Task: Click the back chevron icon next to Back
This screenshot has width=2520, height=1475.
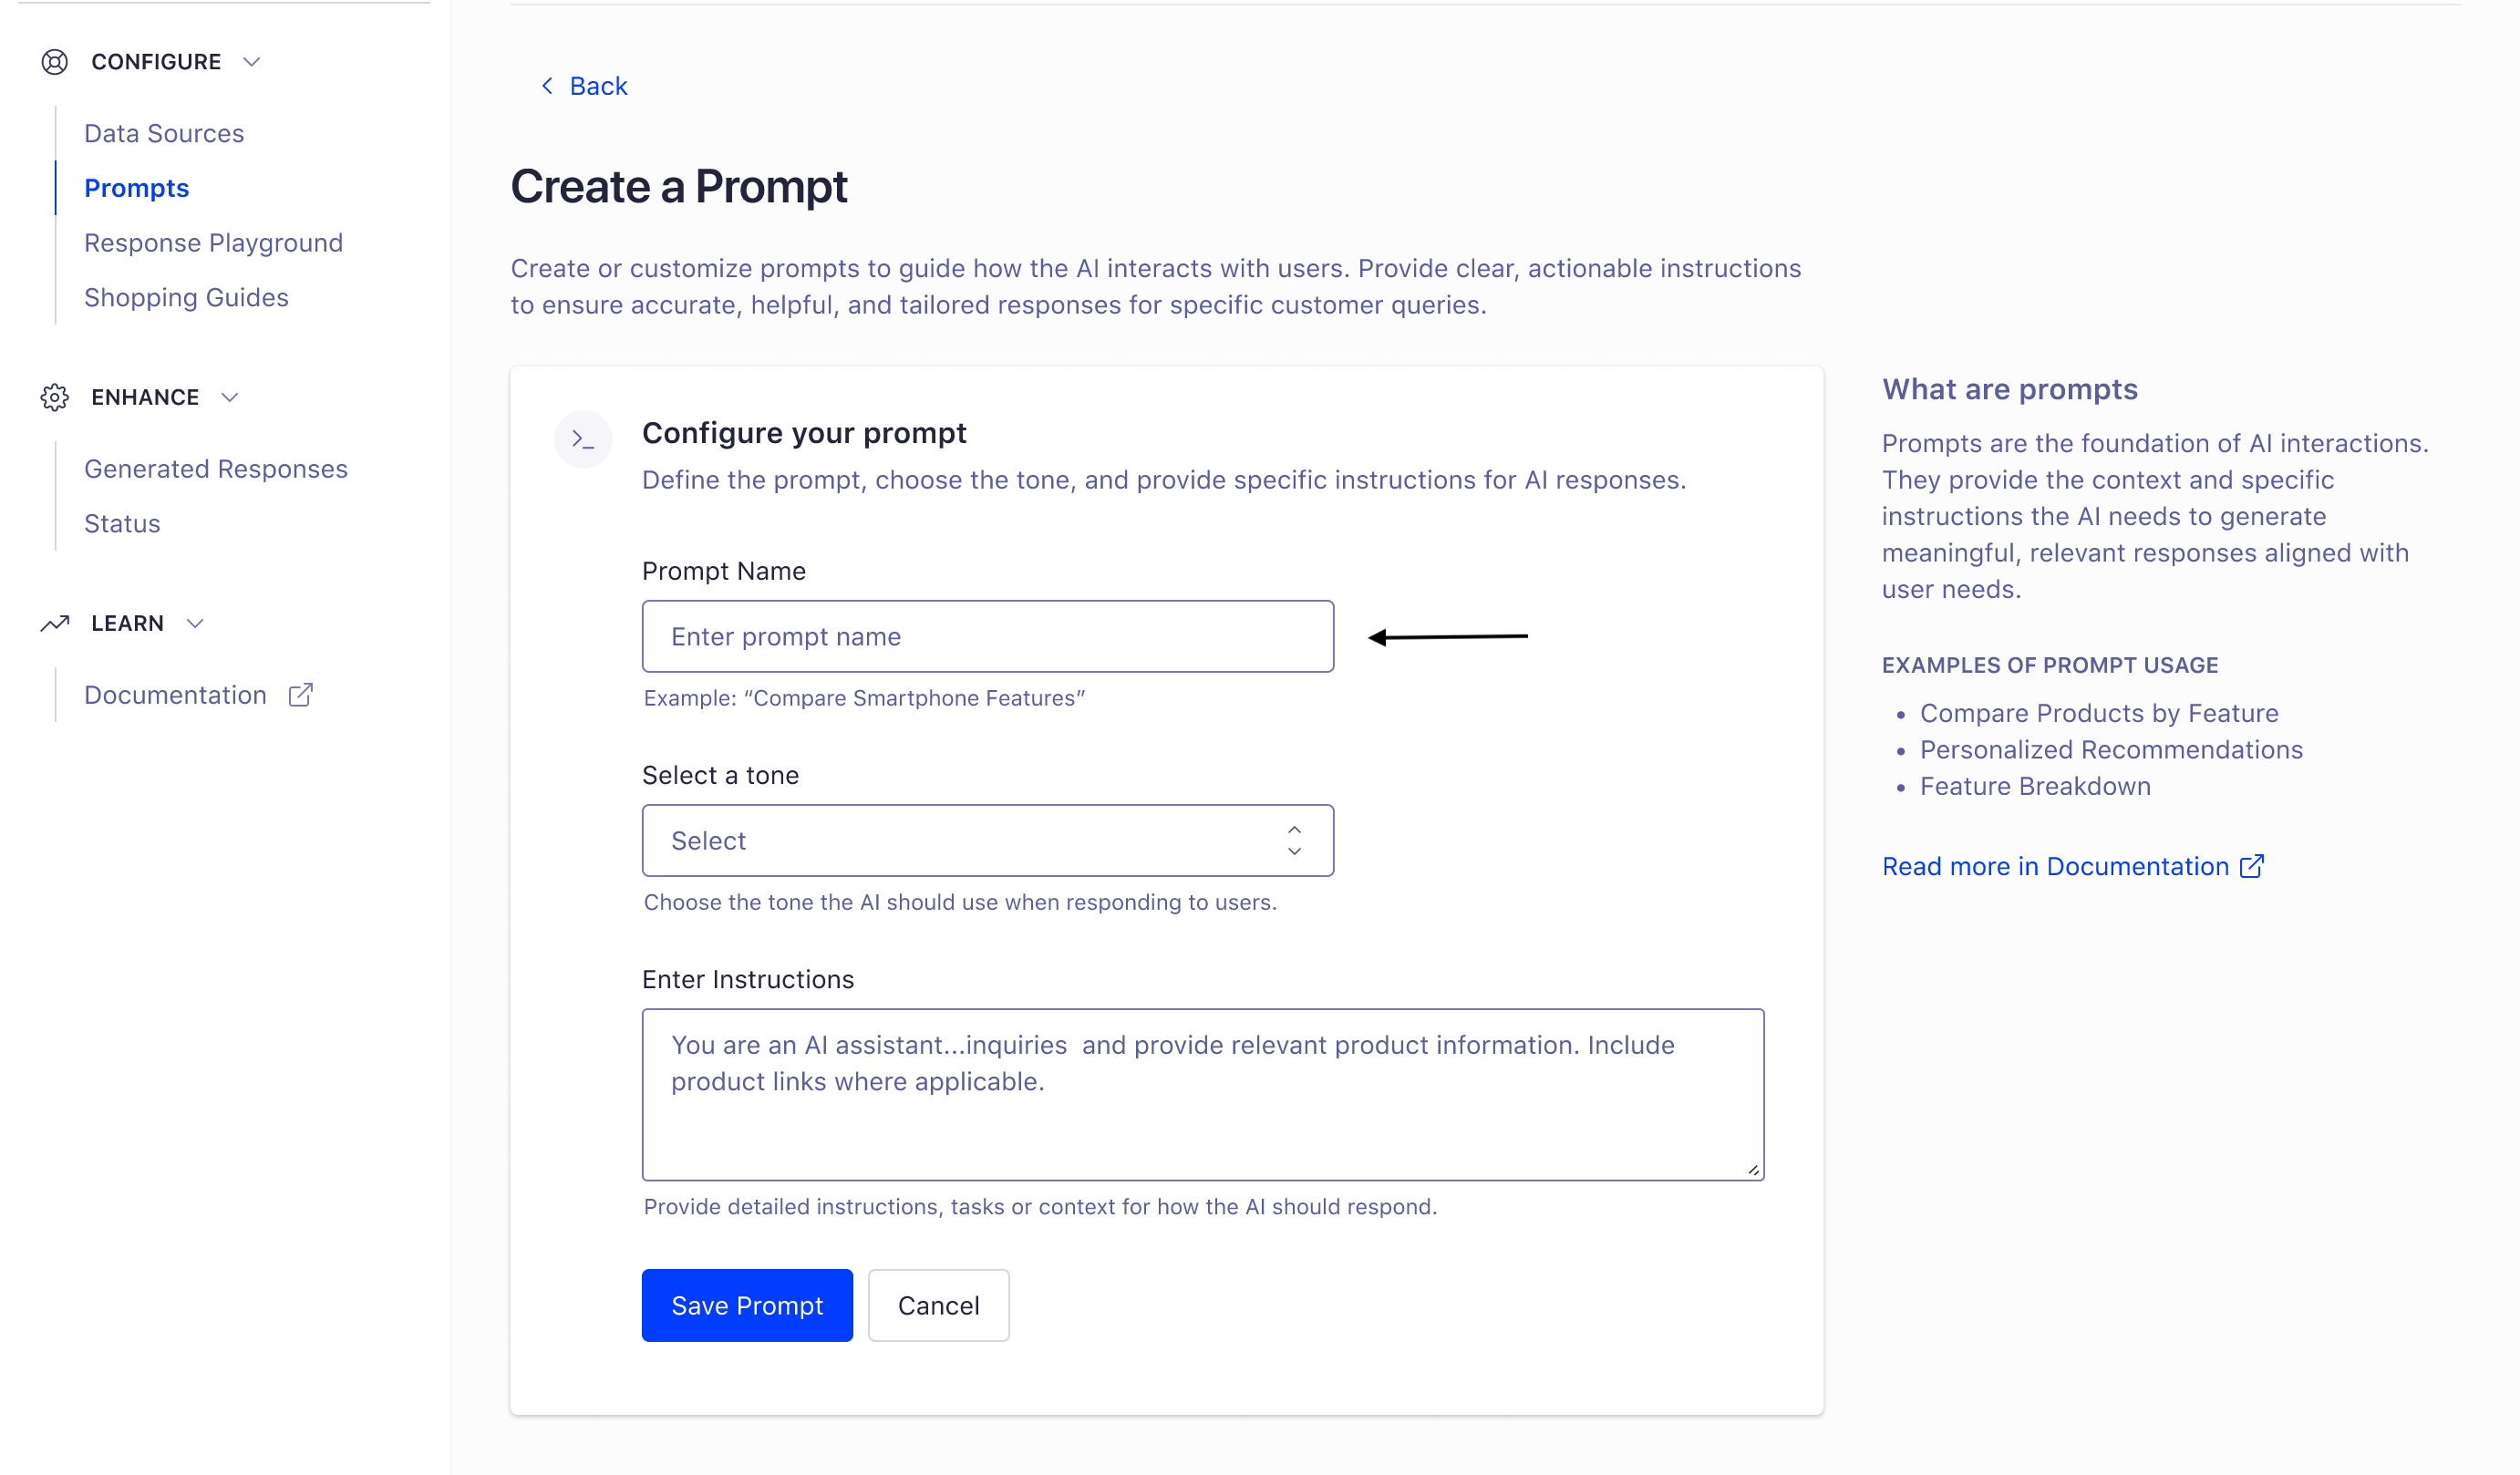Action: pyautogui.click(x=547, y=86)
